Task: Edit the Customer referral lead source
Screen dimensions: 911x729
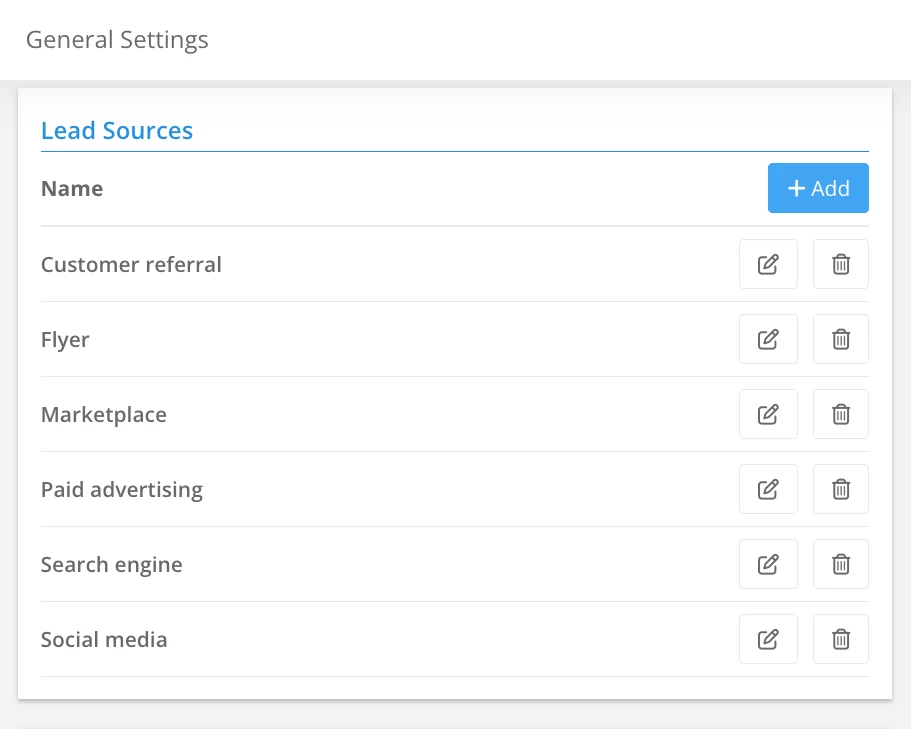Action: pos(768,264)
